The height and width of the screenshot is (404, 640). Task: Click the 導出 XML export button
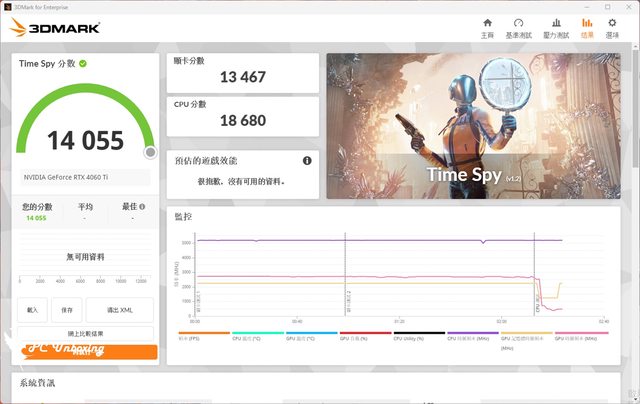point(119,310)
